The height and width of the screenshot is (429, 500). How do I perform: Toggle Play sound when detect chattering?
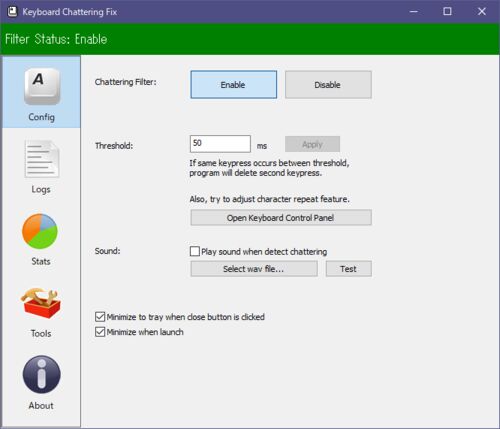click(195, 251)
